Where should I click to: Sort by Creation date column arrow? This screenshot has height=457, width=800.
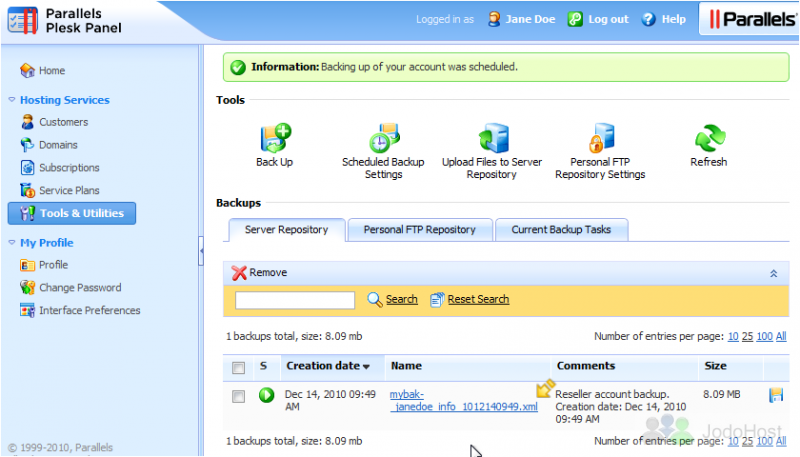pos(366,367)
